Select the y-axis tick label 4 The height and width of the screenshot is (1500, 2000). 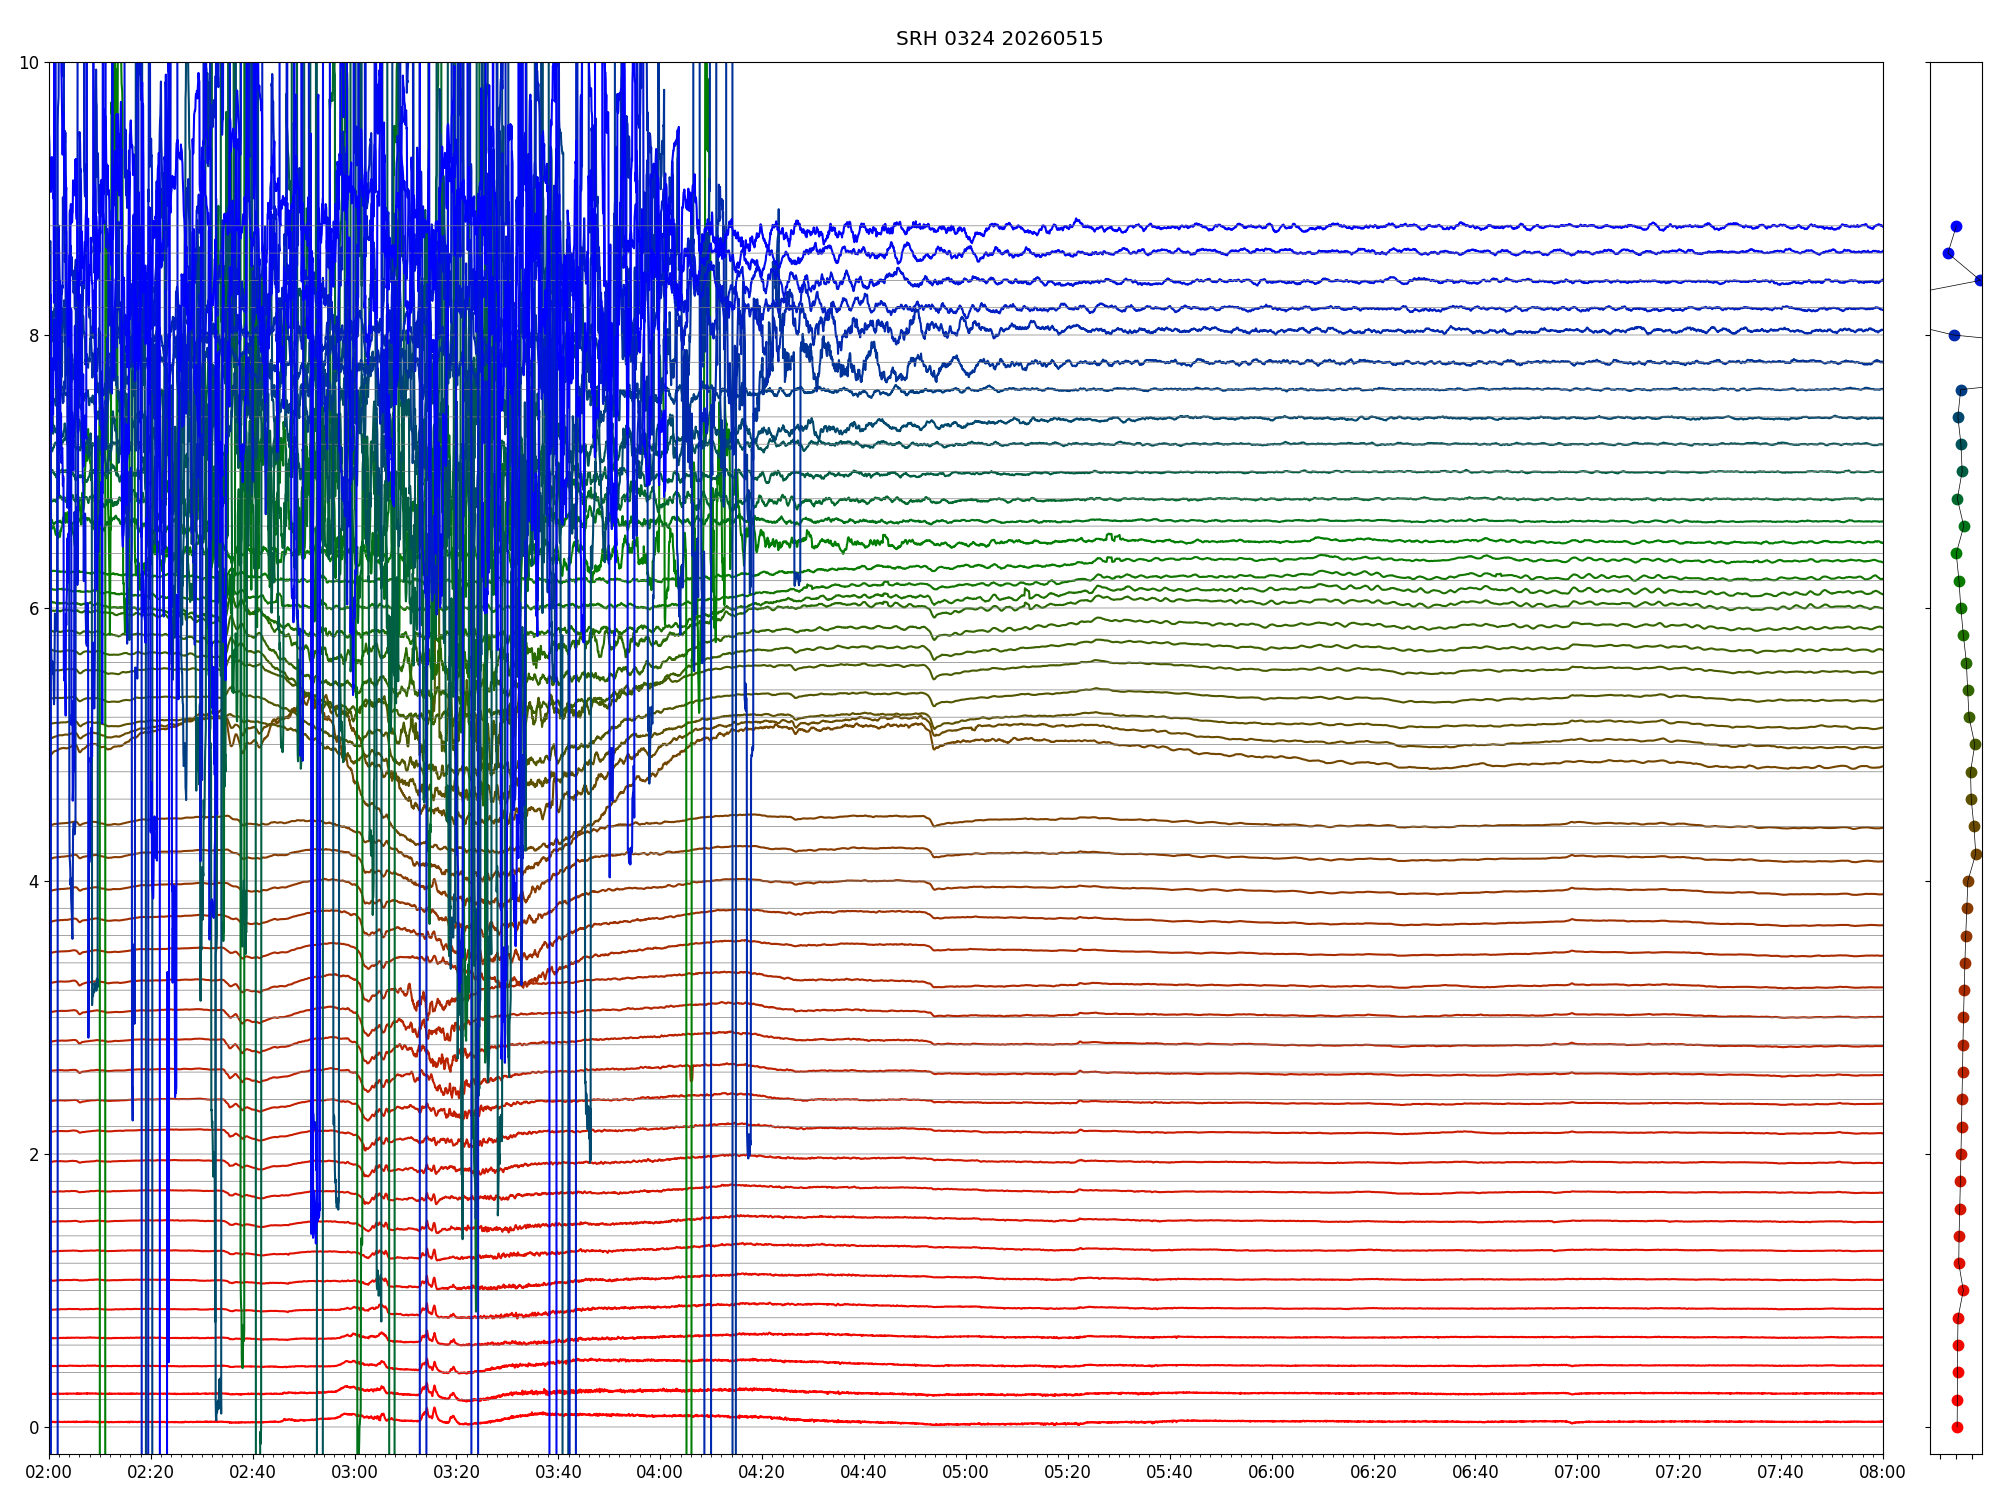34,881
